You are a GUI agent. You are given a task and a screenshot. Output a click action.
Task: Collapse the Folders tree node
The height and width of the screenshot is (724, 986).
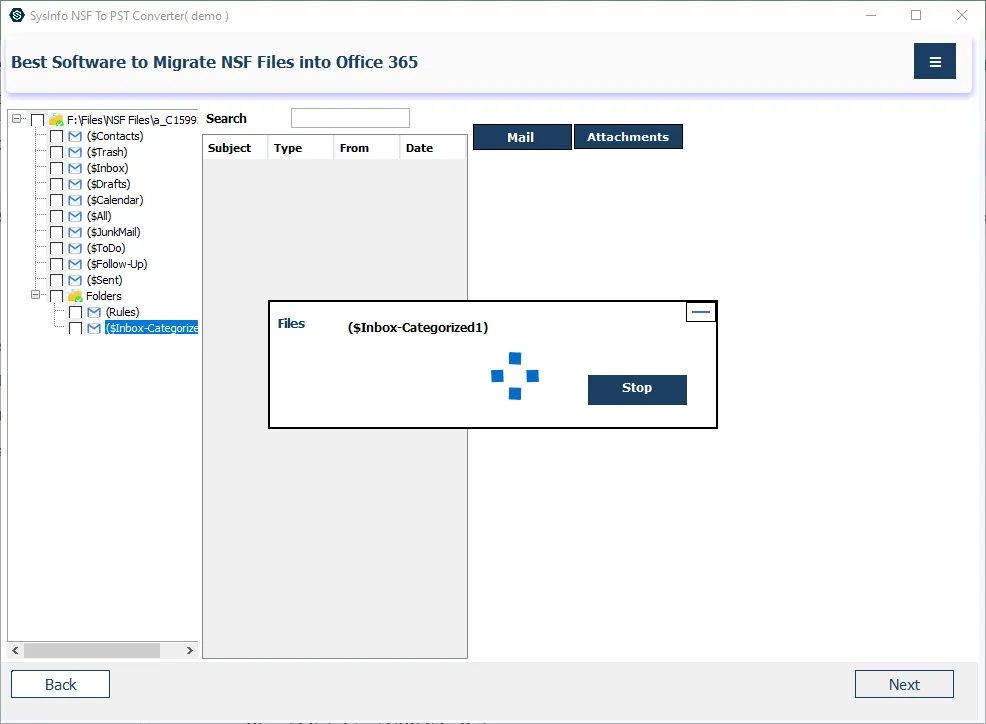(36, 296)
